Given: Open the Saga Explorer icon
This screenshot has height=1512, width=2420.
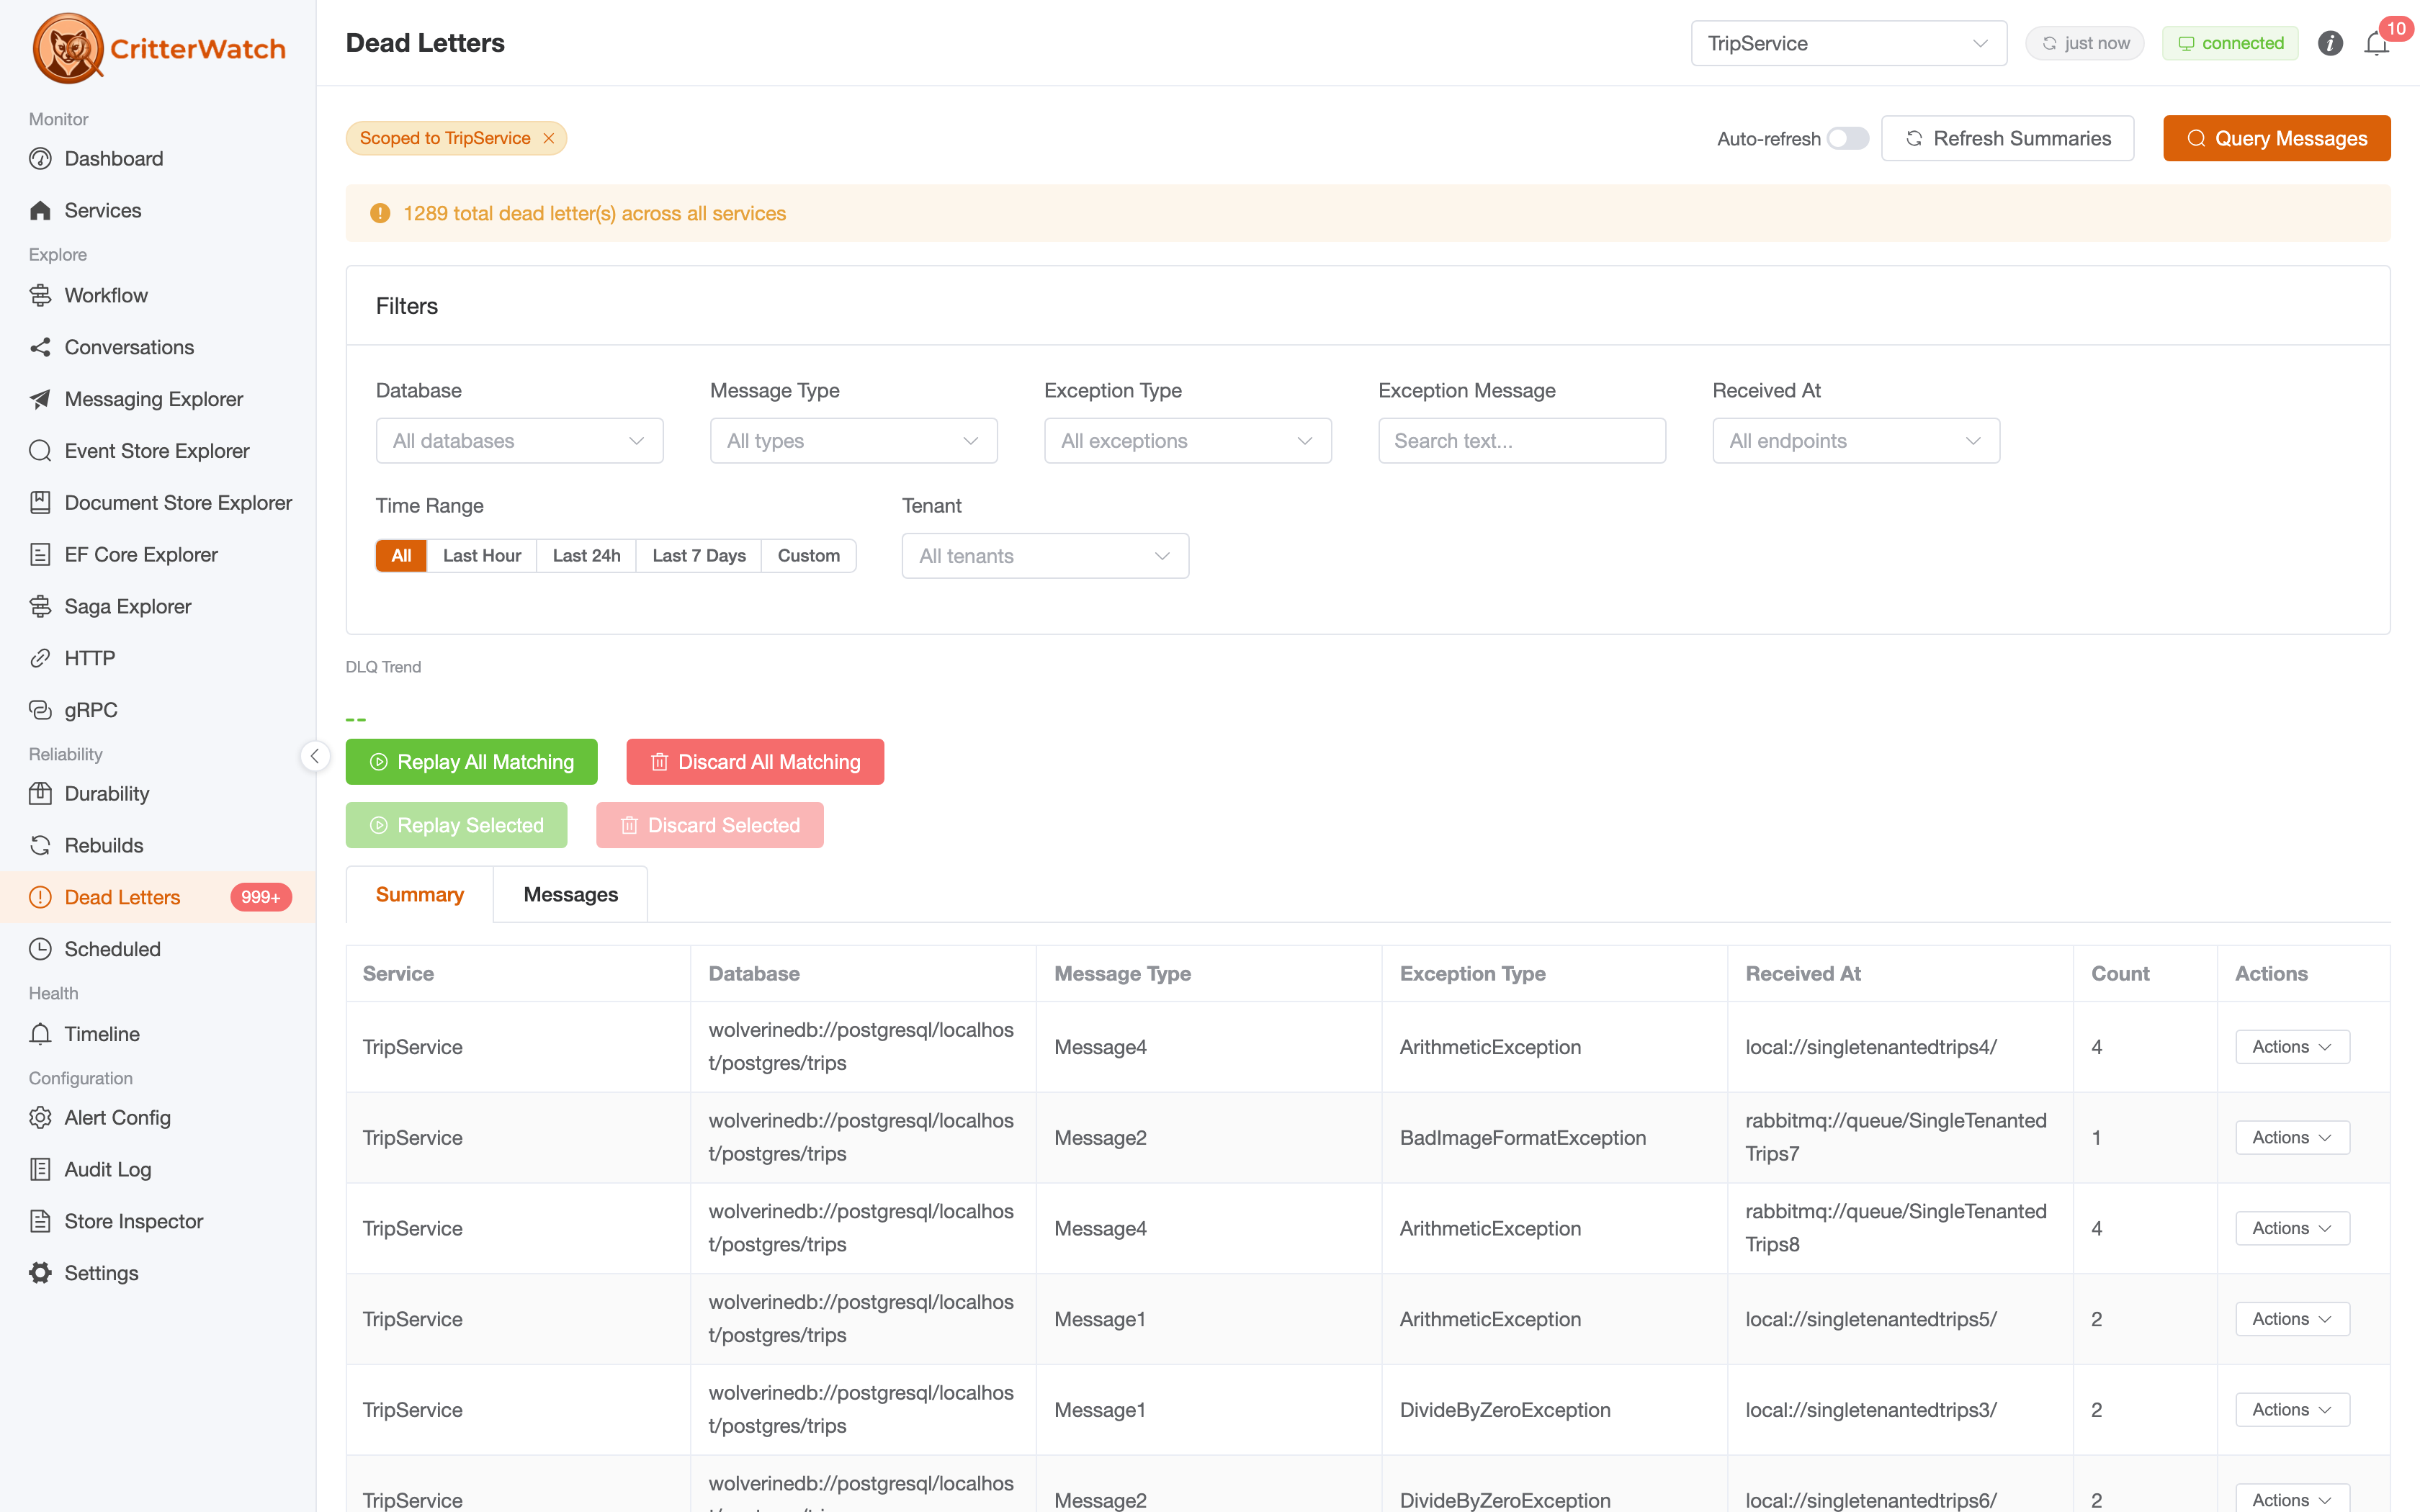Looking at the screenshot, I should coord(40,606).
